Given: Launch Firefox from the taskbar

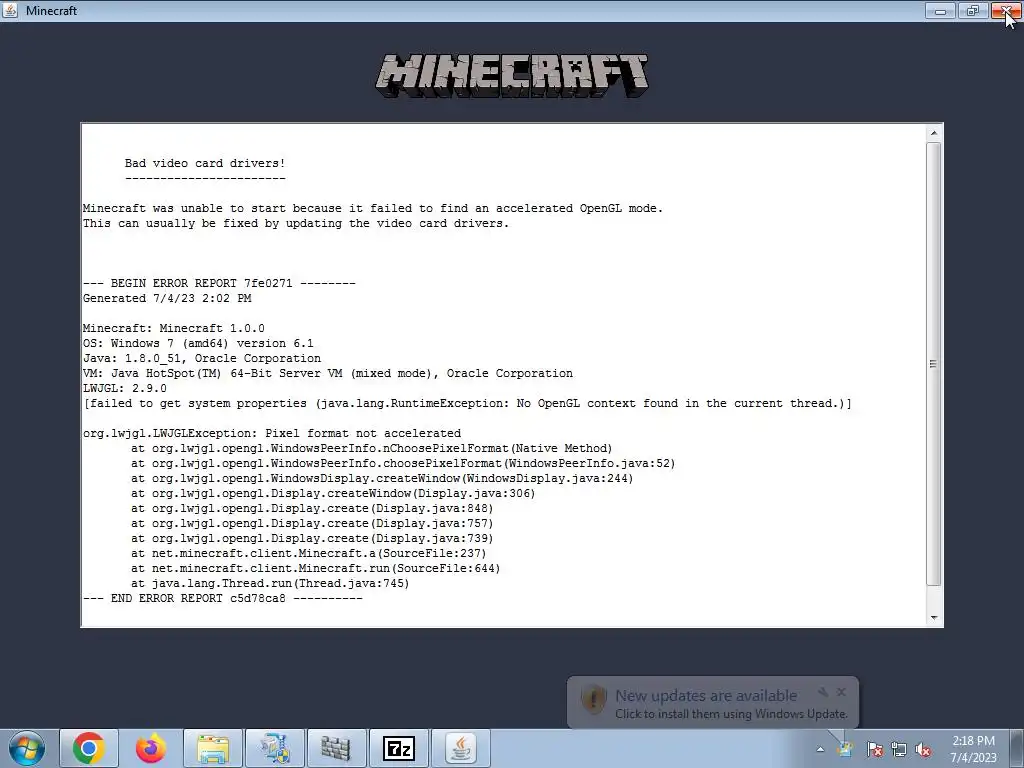Looking at the screenshot, I should pyautogui.click(x=151, y=748).
